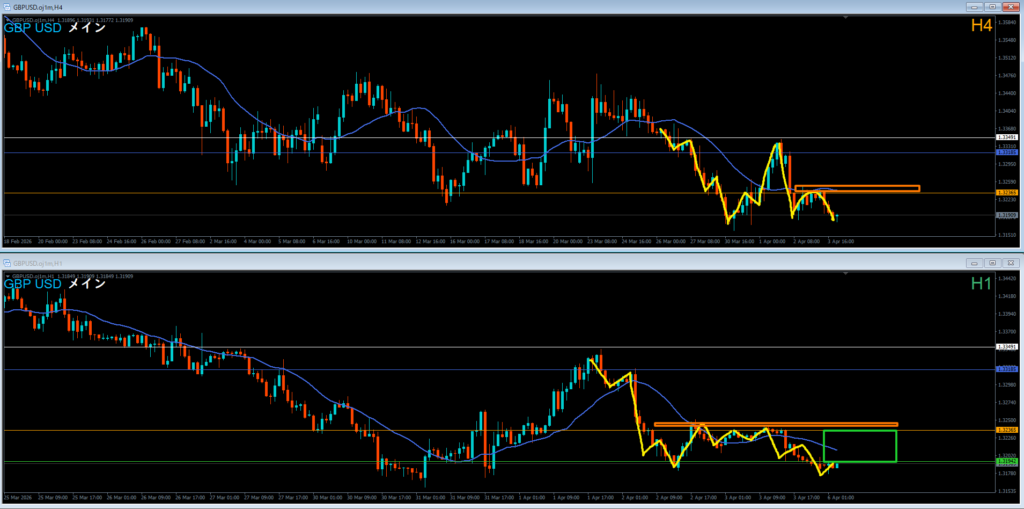Click the H4 chart window icon
Image resolution: width=1024 pixels, height=509 pixels.
coord(8,6)
